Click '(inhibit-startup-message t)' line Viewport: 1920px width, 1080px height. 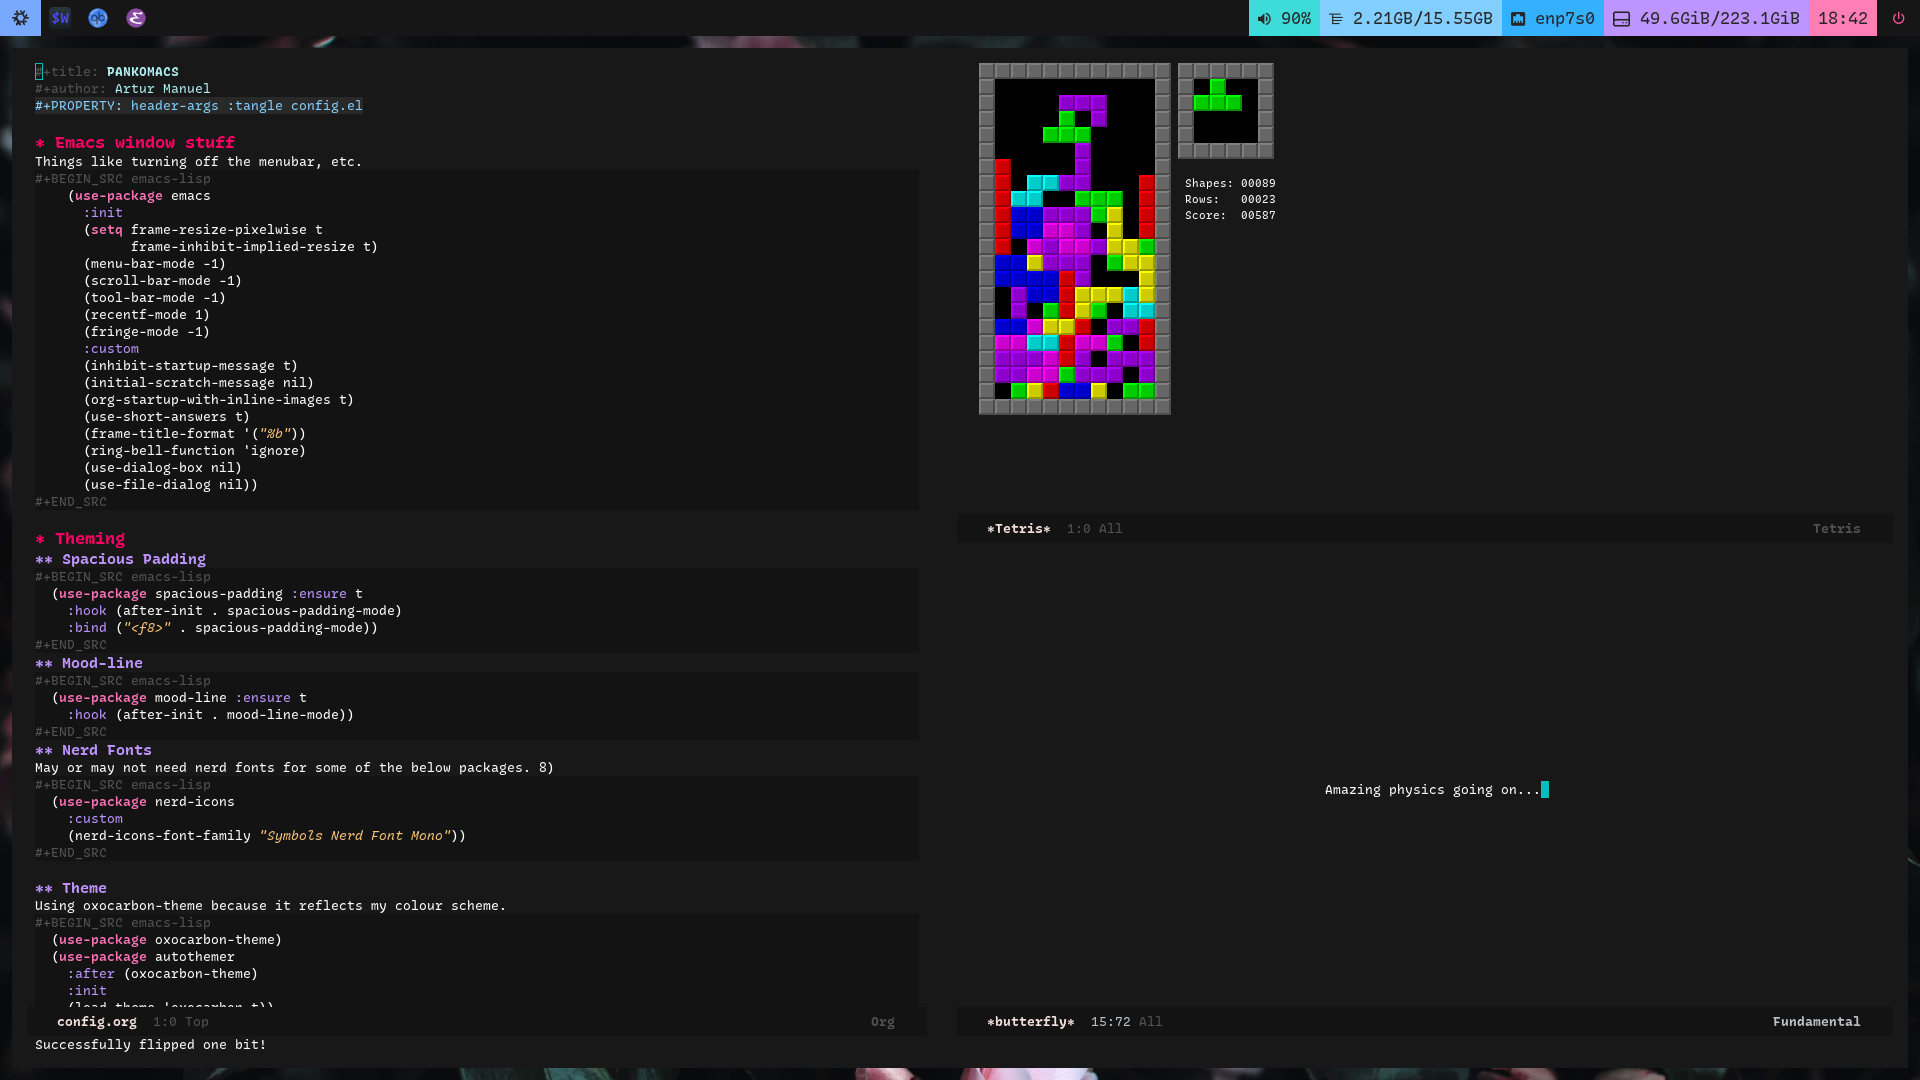point(191,366)
